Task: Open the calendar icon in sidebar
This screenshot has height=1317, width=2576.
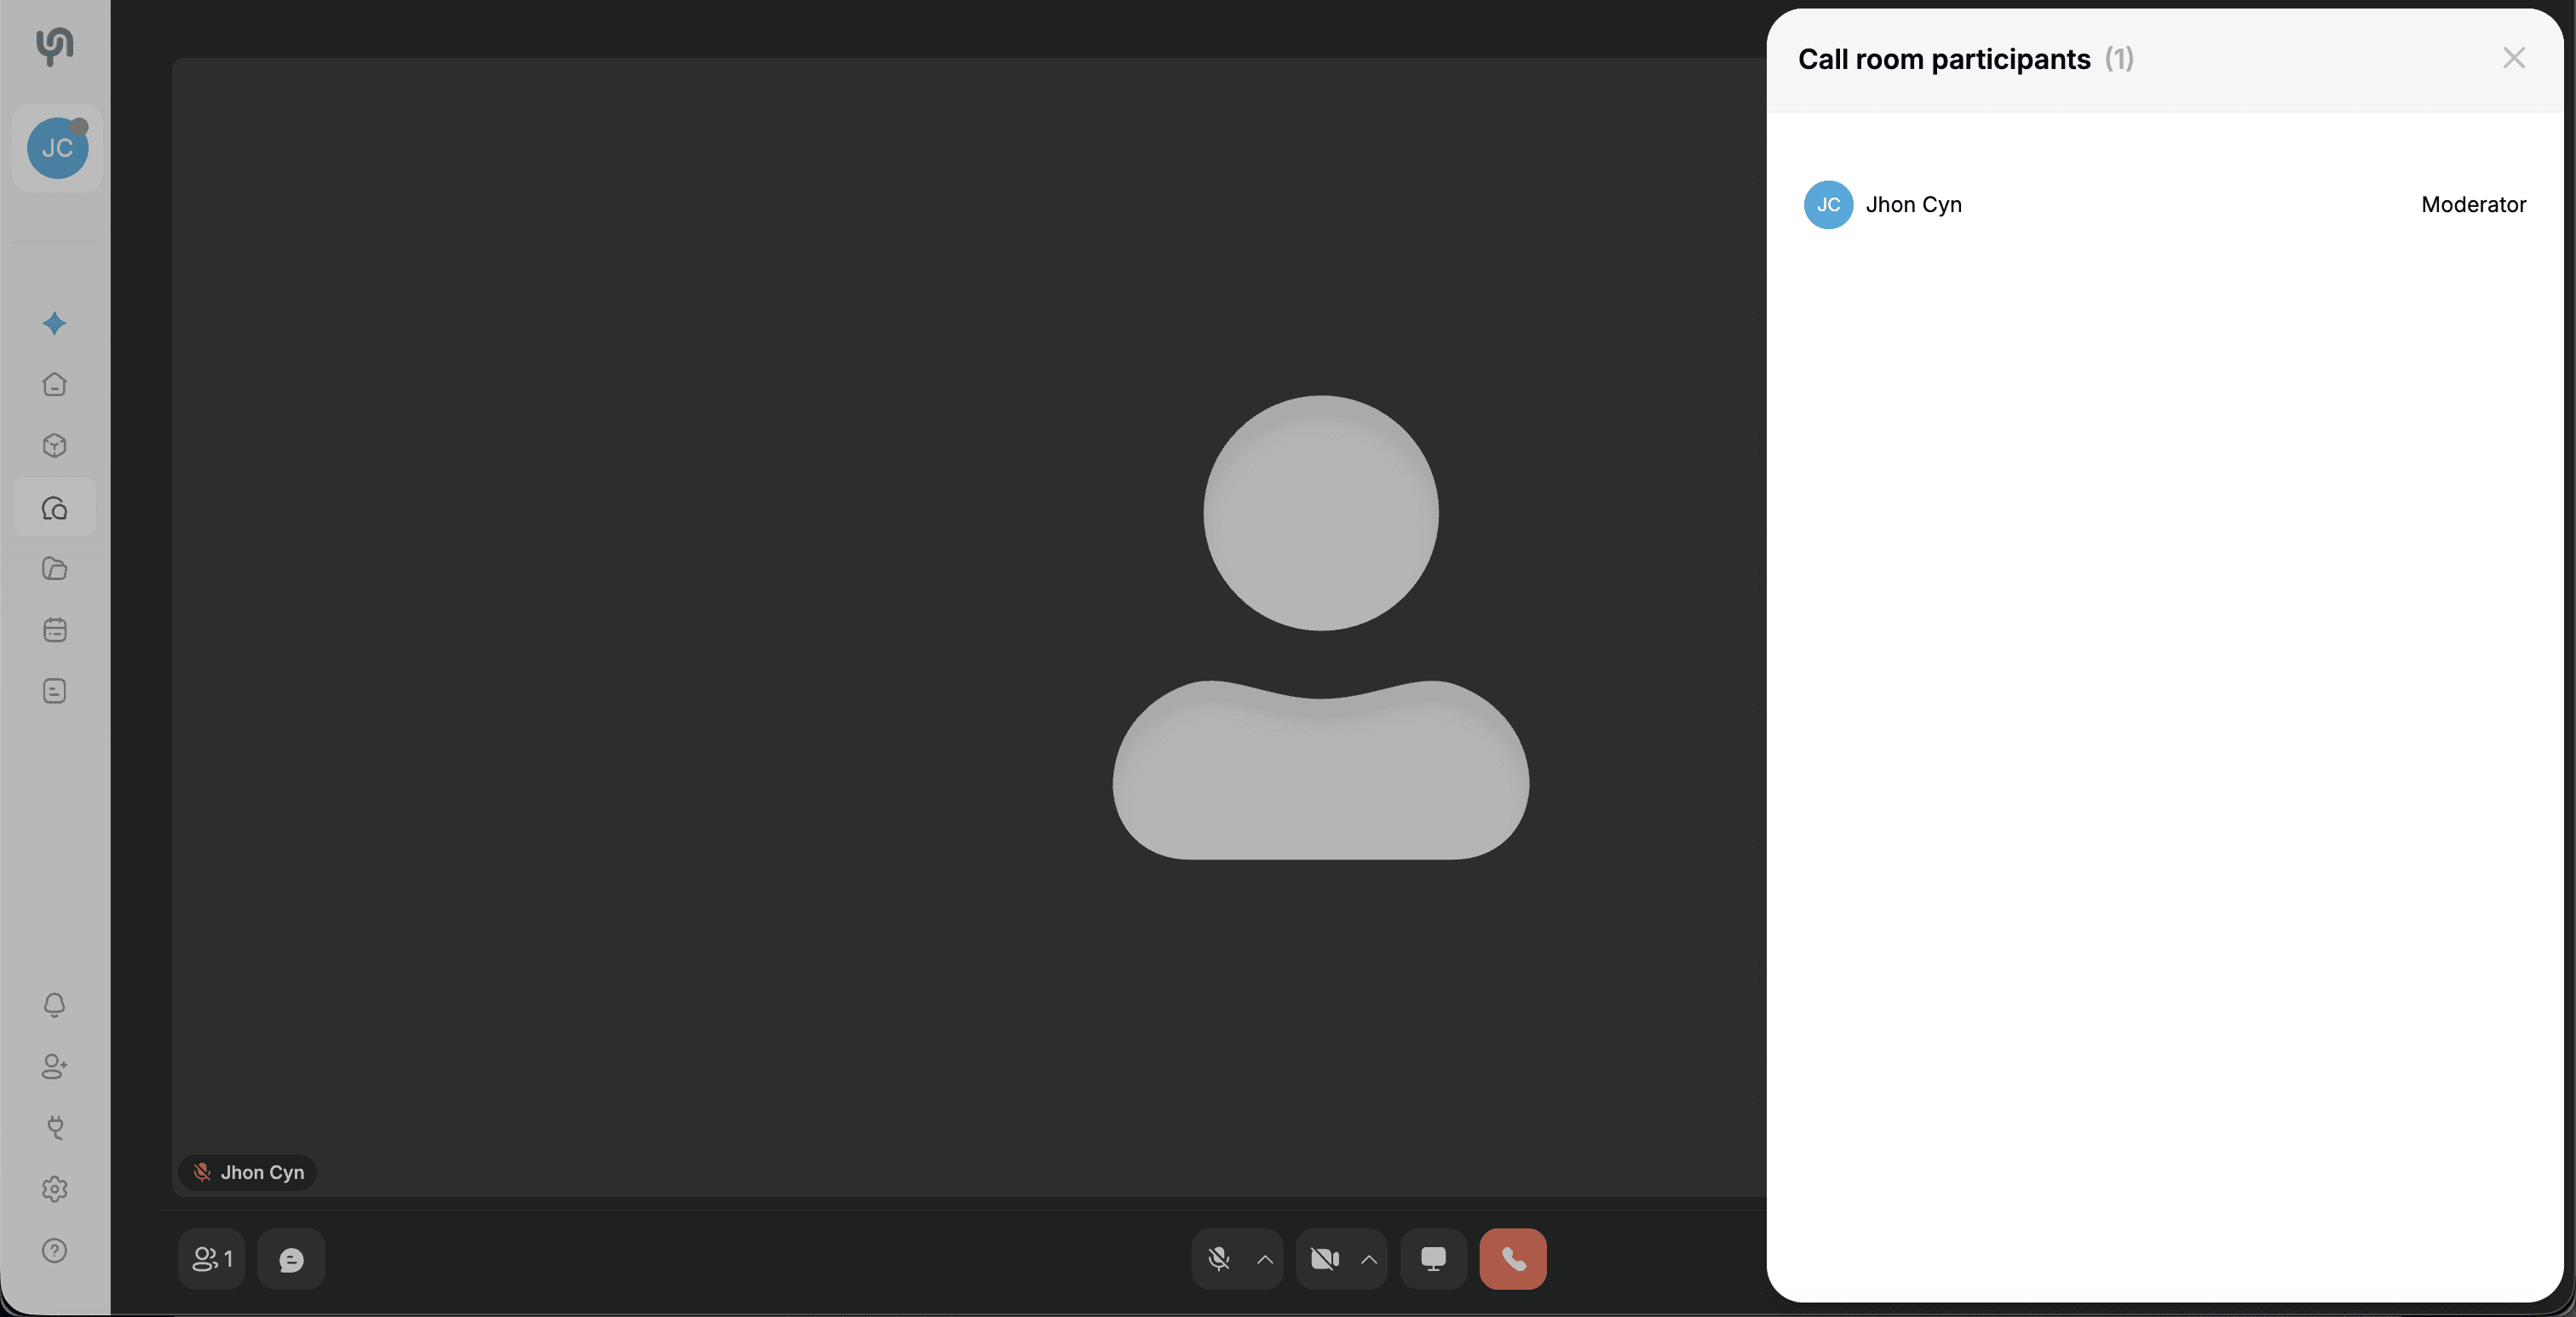Action: tap(55, 630)
